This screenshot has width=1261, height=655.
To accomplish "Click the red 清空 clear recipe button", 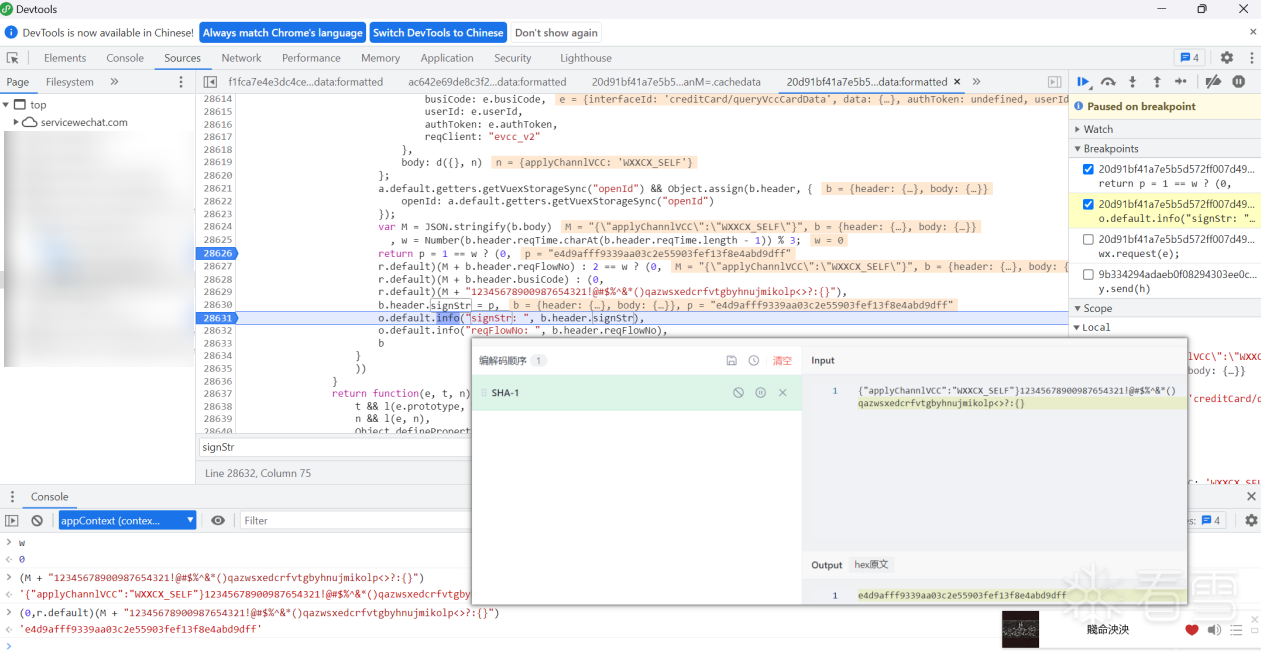I will (x=782, y=361).
